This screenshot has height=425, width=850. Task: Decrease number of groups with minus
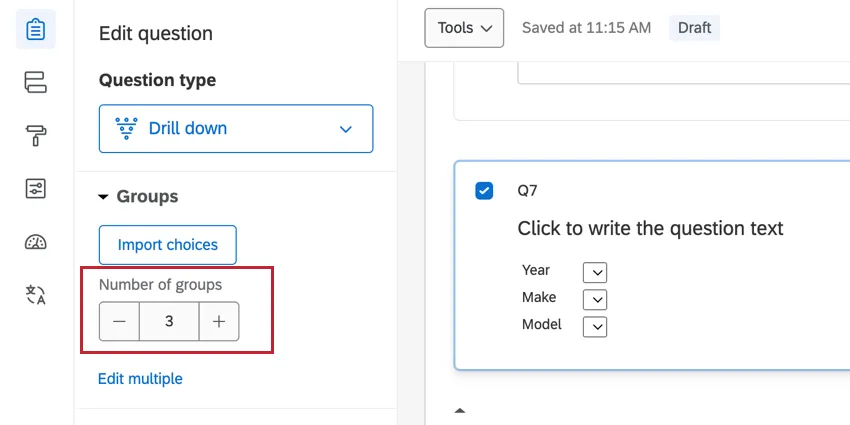pyautogui.click(x=119, y=322)
